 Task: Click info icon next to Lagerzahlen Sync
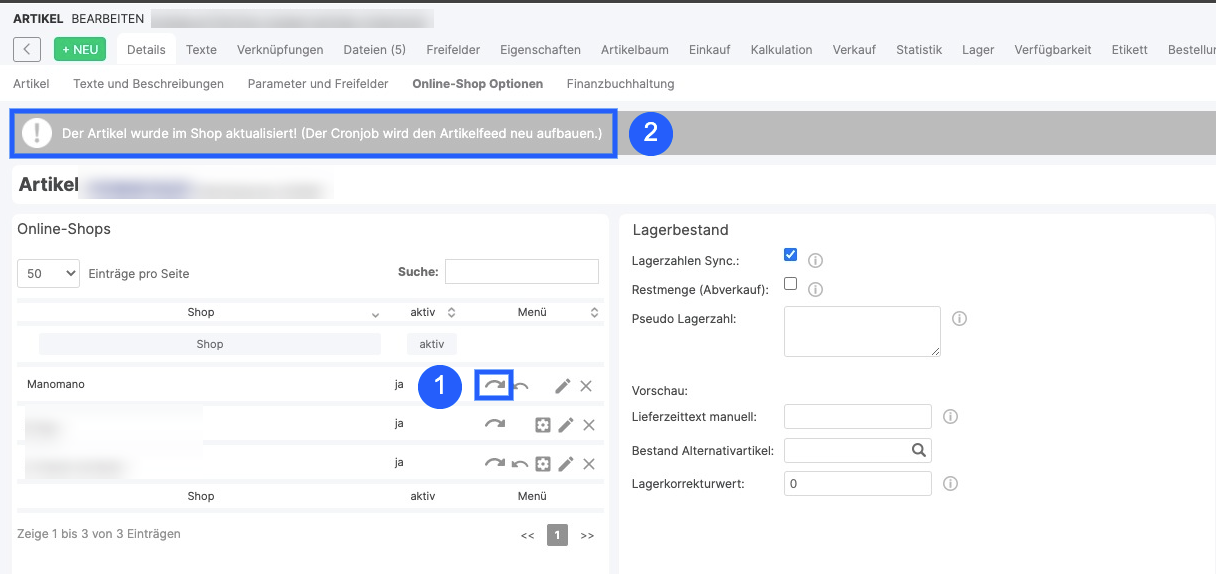pos(815,260)
